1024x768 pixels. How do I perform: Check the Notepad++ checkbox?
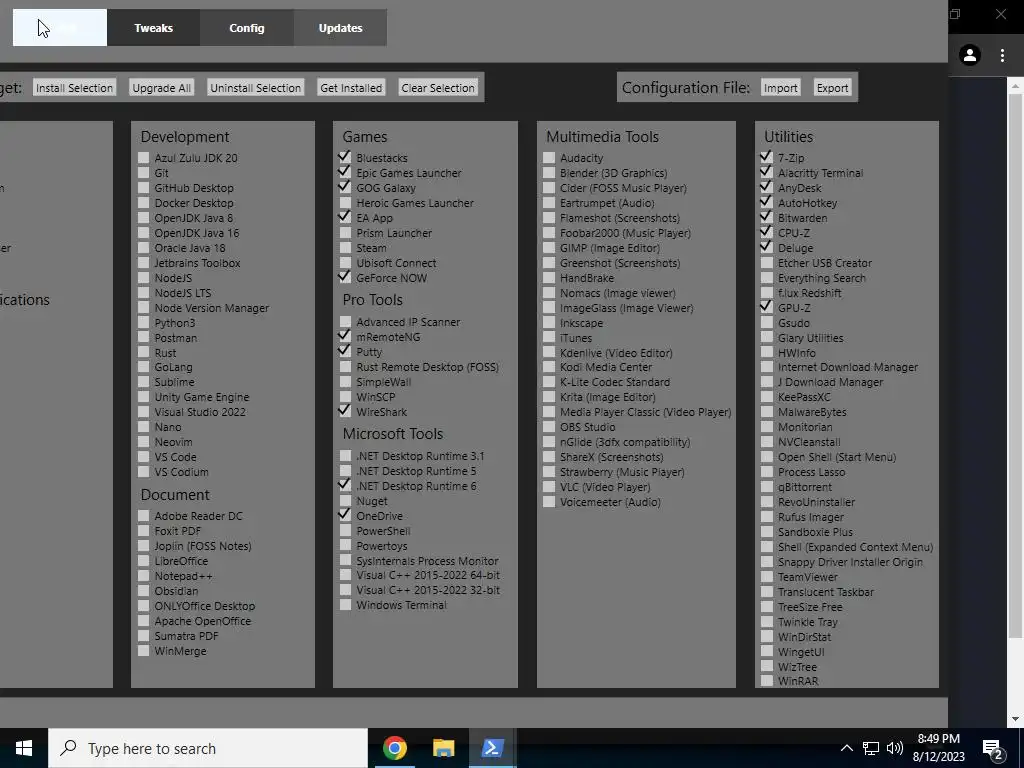click(143, 575)
